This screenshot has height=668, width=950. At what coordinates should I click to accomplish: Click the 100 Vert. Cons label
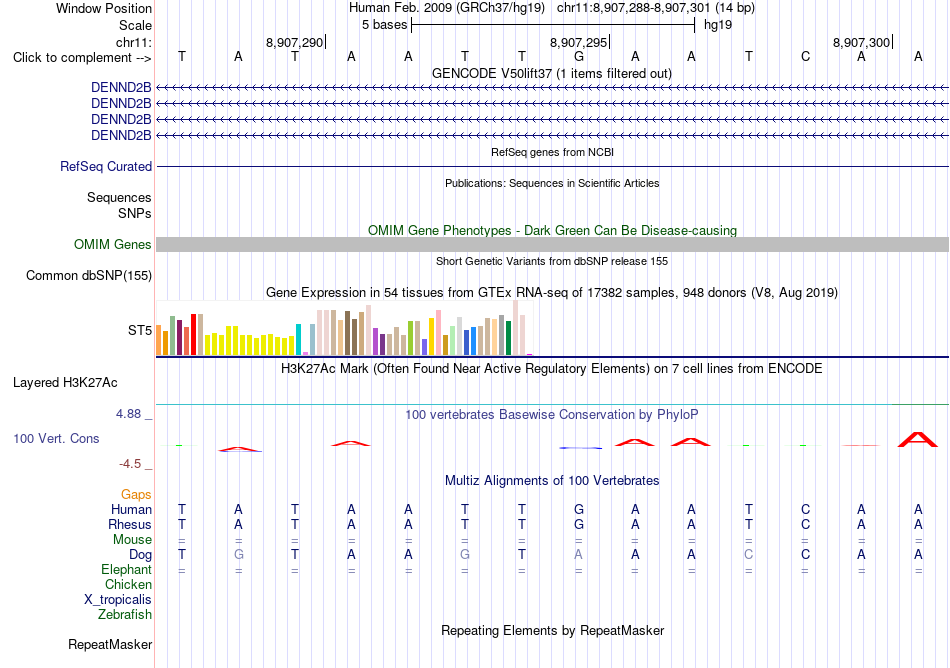click(x=56, y=438)
